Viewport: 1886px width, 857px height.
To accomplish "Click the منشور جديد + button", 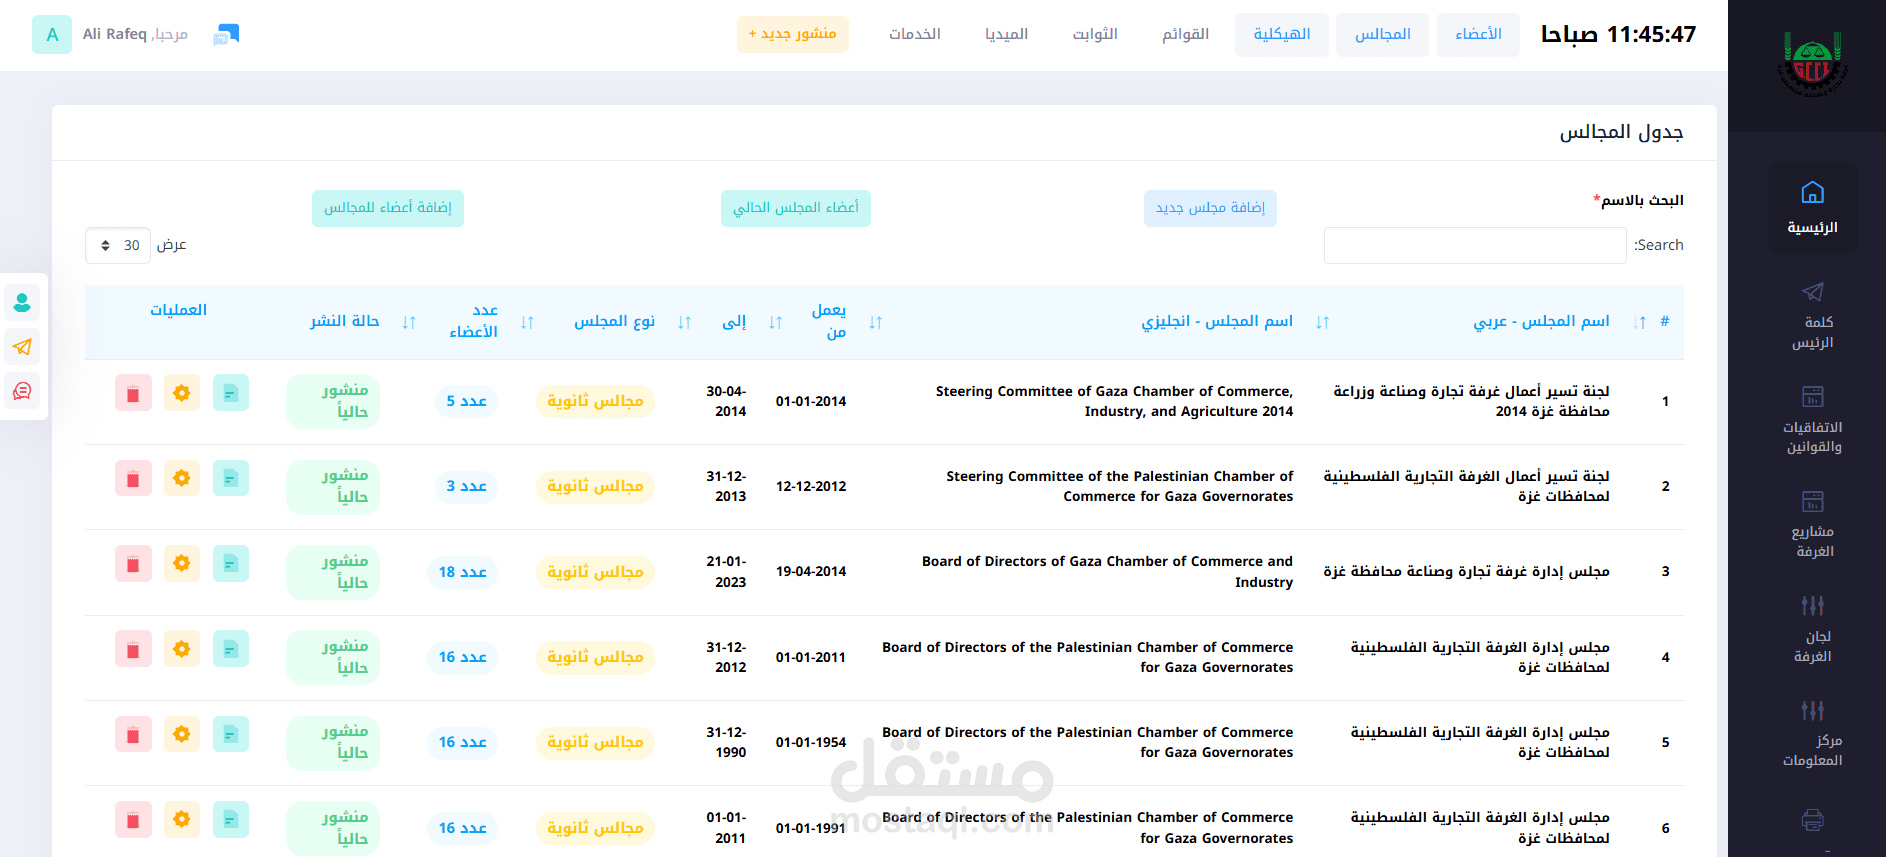I will pyautogui.click(x=793, y=34).
